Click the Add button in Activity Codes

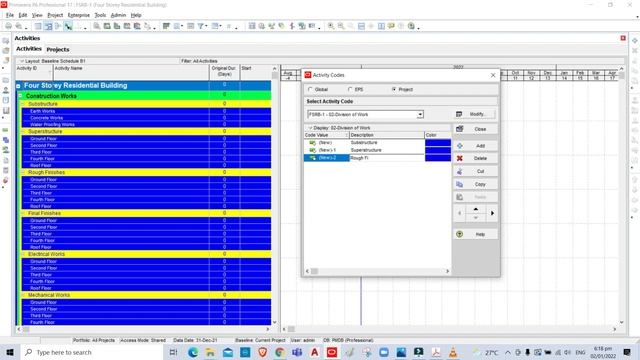476,146
